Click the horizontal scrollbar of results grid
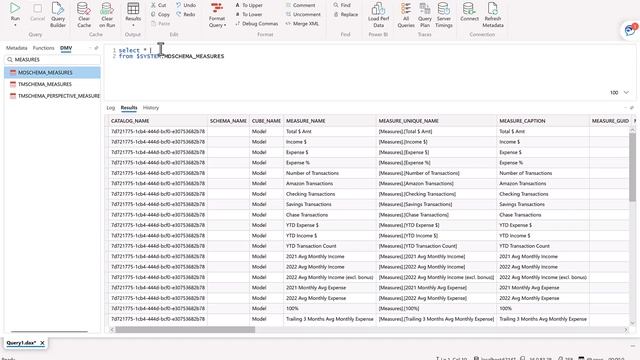 click(x=185, y=329)
